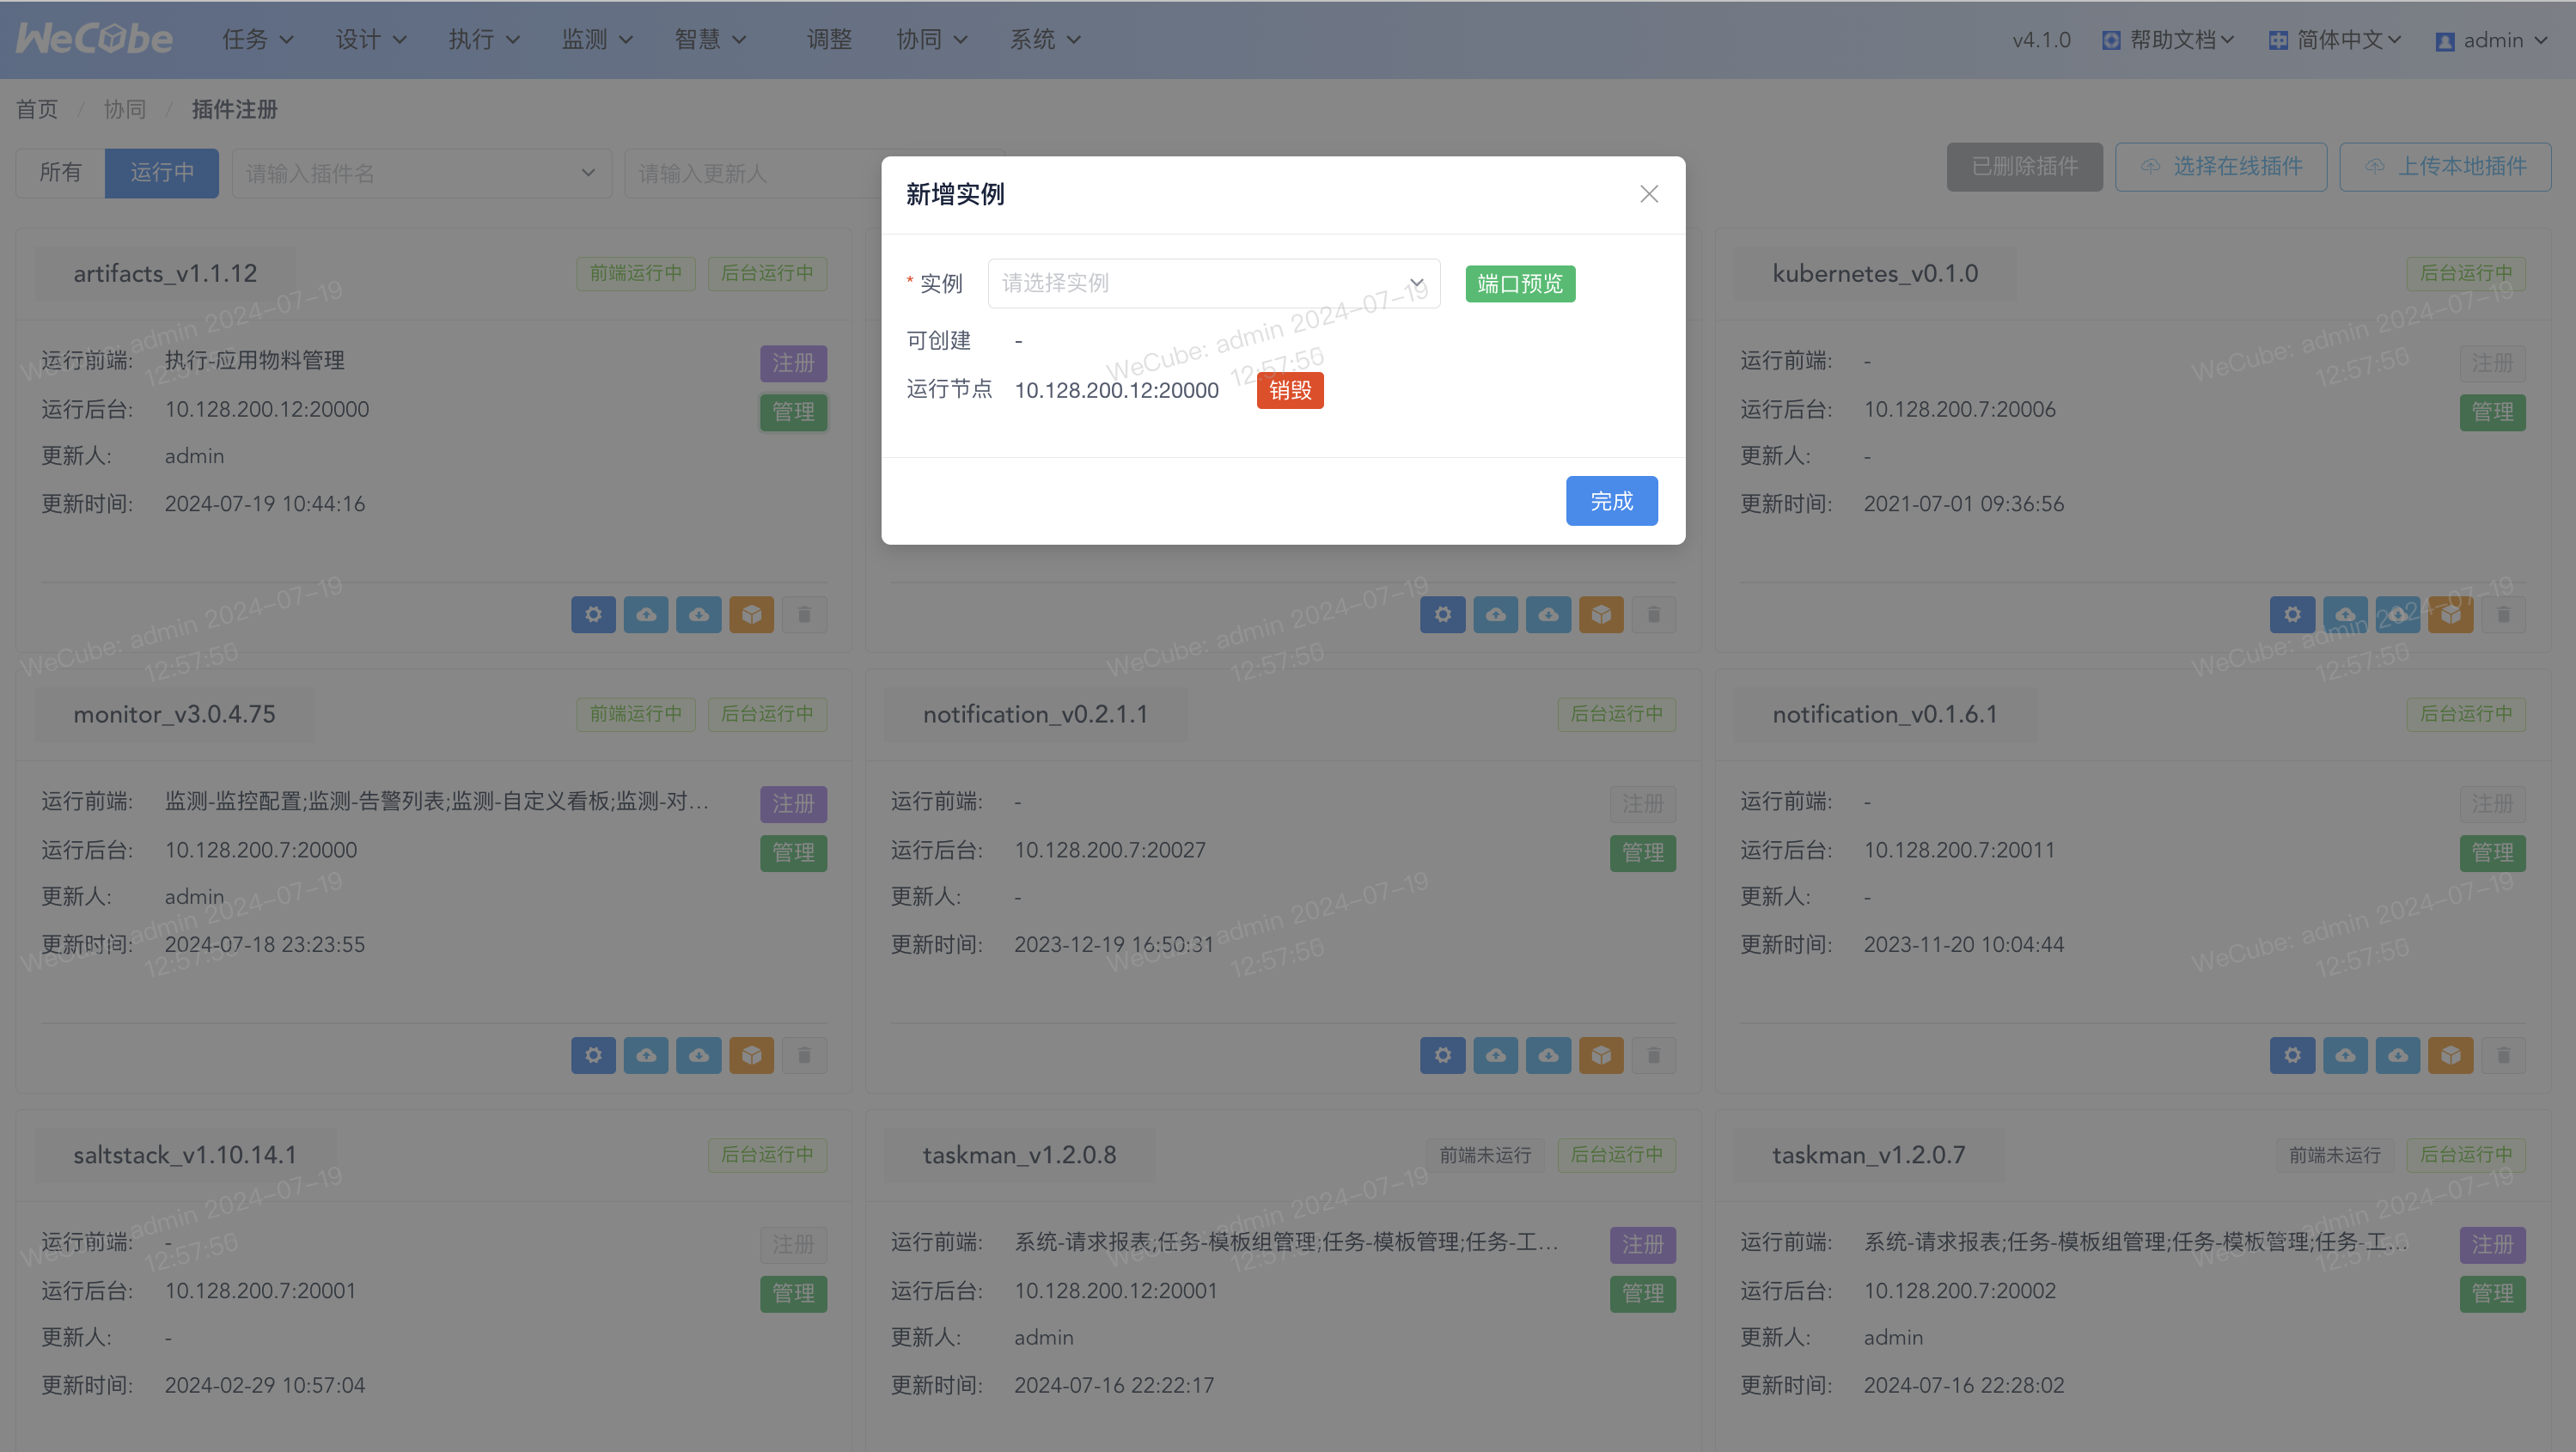Click first cloud icon in monitor_v3.0.4.75 card
Viewport: 2576px width, 1452px height.
[x=646, y=1055]
